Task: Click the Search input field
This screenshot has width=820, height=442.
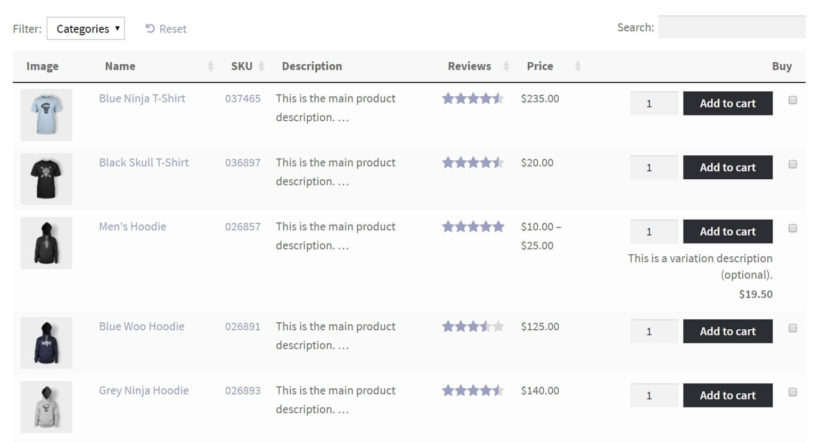Action: tap(731, 28)
